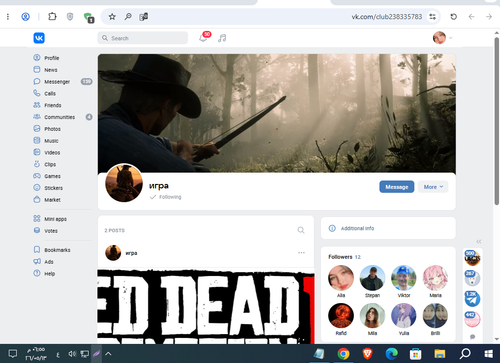Image resolution: width=500 pixels, height=363 pixels.
Task: Click the page vertical scrollbar
Action: click(497, 122)
